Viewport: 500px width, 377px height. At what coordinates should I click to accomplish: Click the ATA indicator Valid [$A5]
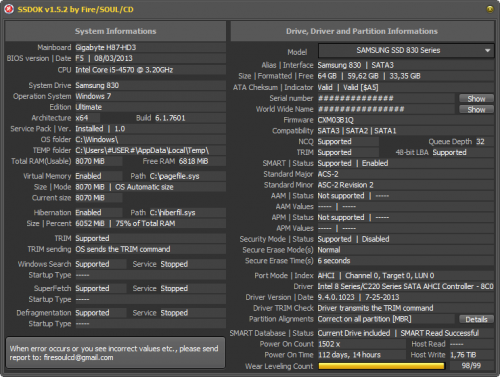361,87
